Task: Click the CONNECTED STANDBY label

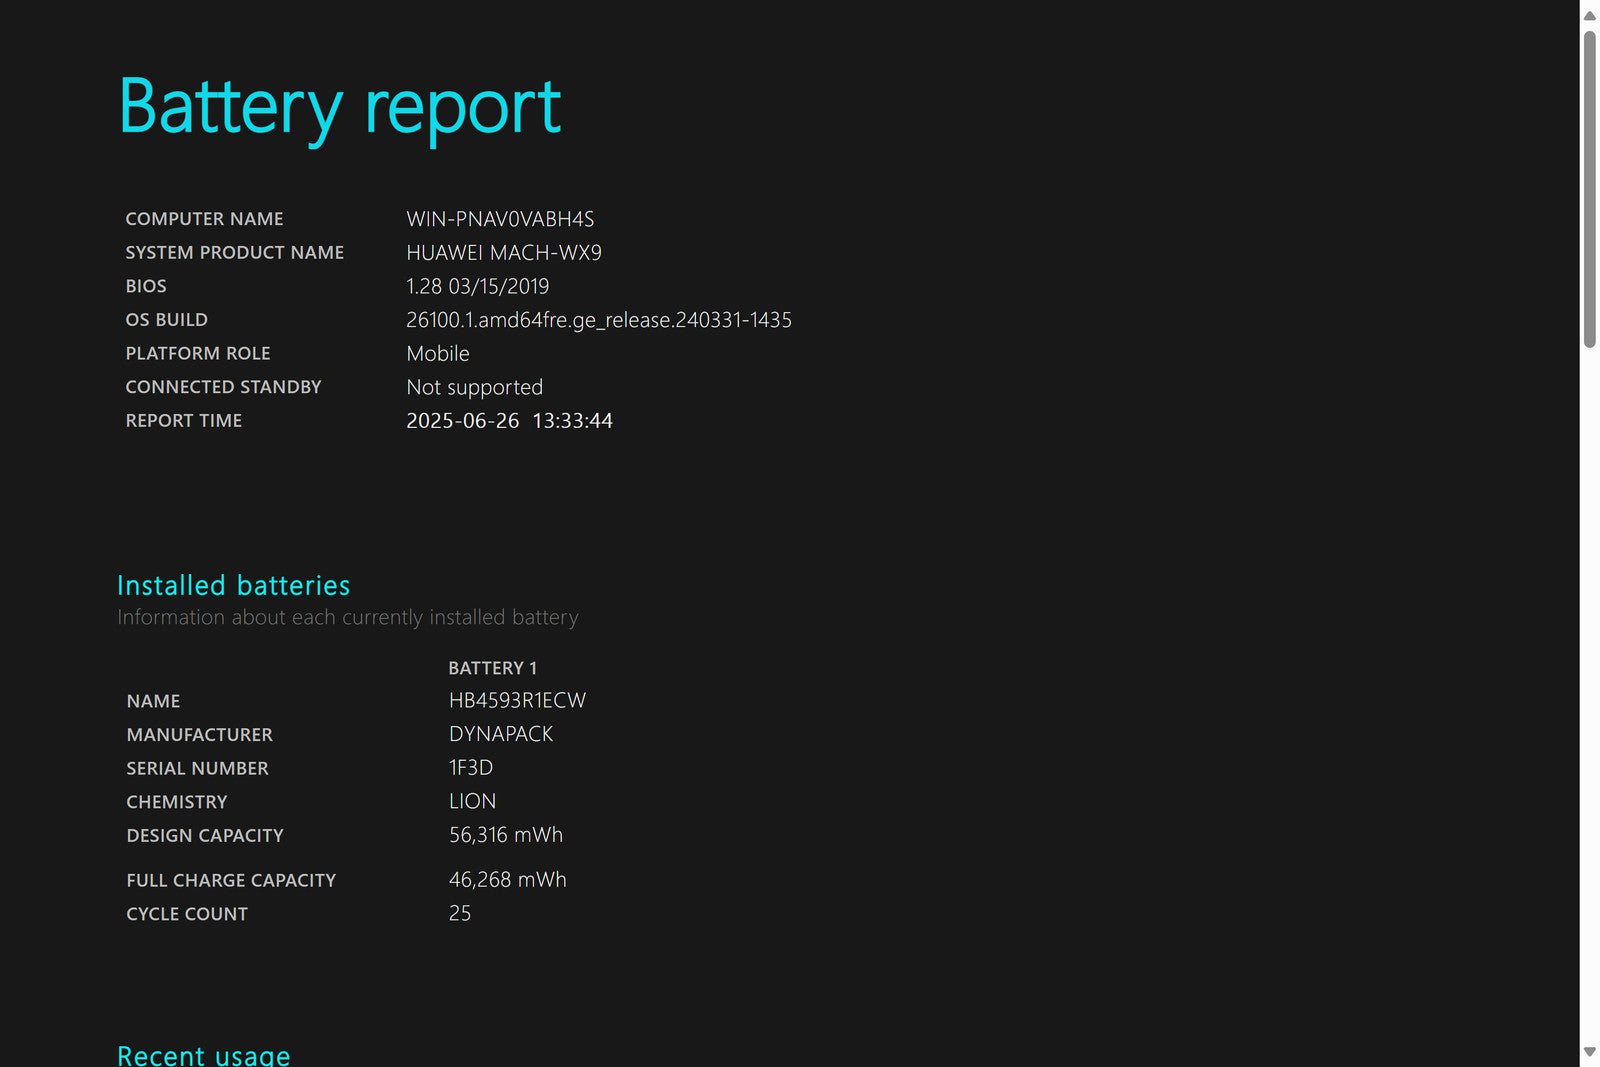Action: pos(223,387)
